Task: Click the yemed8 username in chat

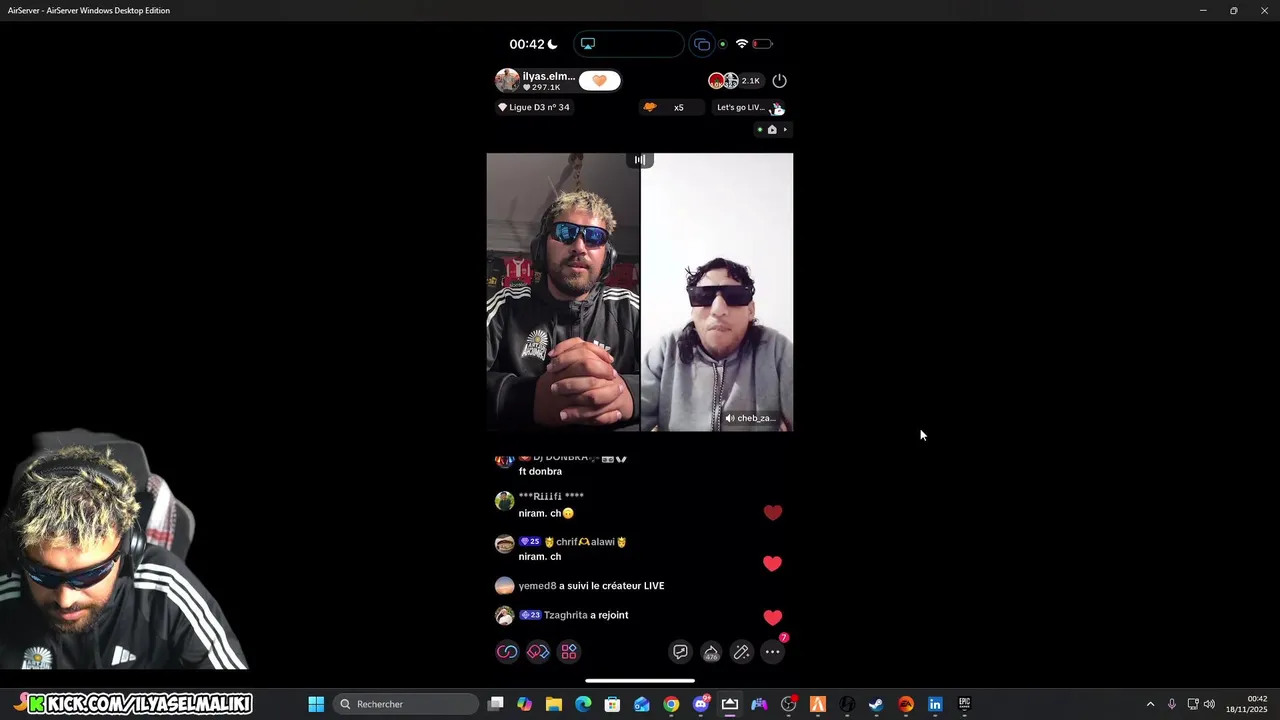Action: [537, 586]
